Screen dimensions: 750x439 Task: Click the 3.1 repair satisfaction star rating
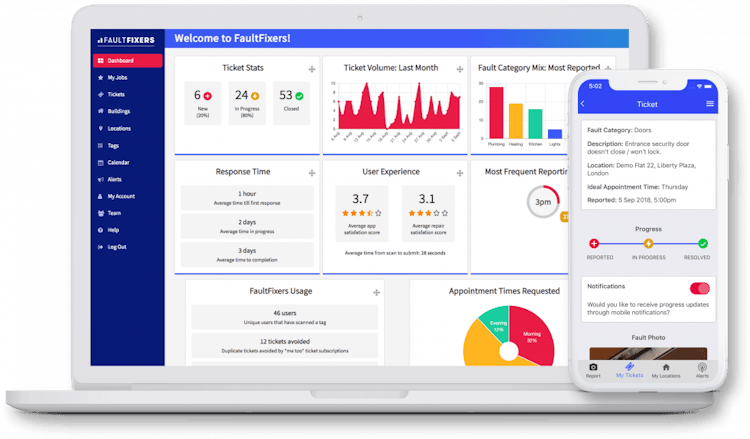pos(428,213)
